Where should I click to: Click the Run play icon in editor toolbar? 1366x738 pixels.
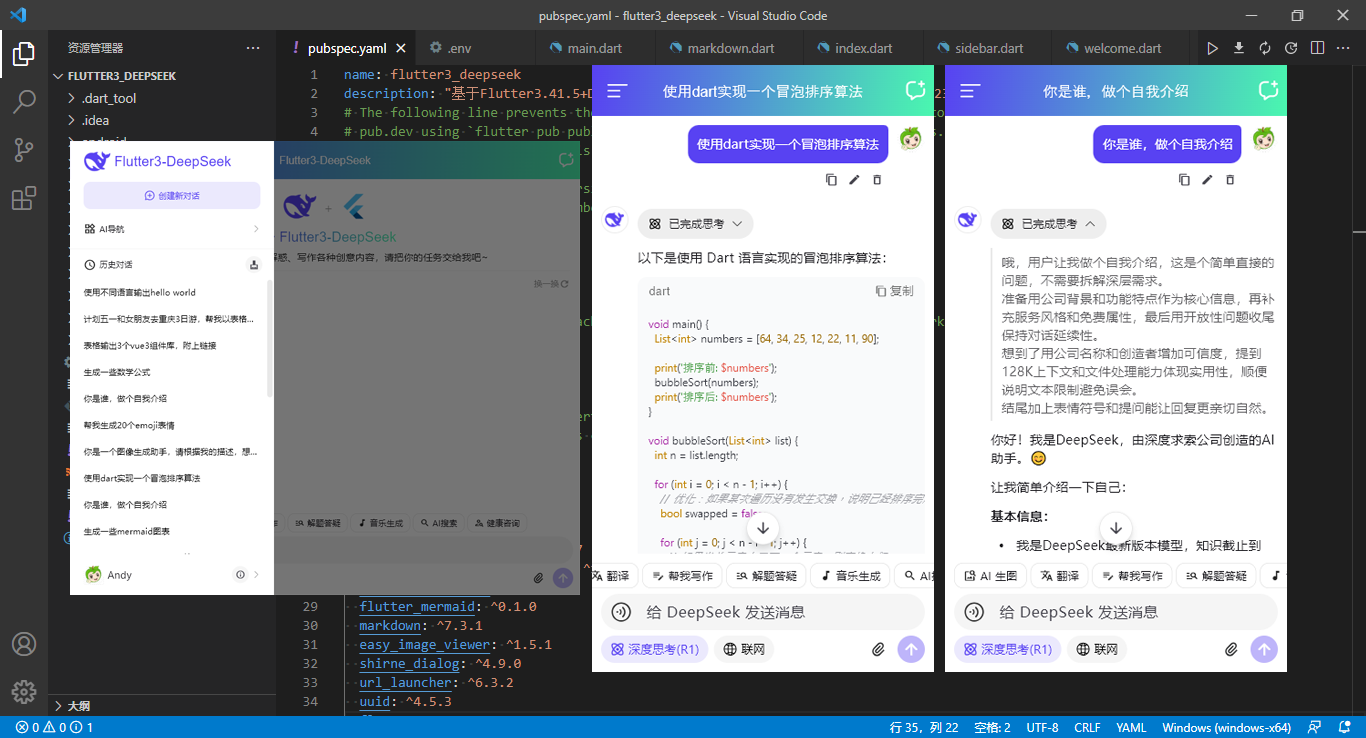coord(1213,48)
